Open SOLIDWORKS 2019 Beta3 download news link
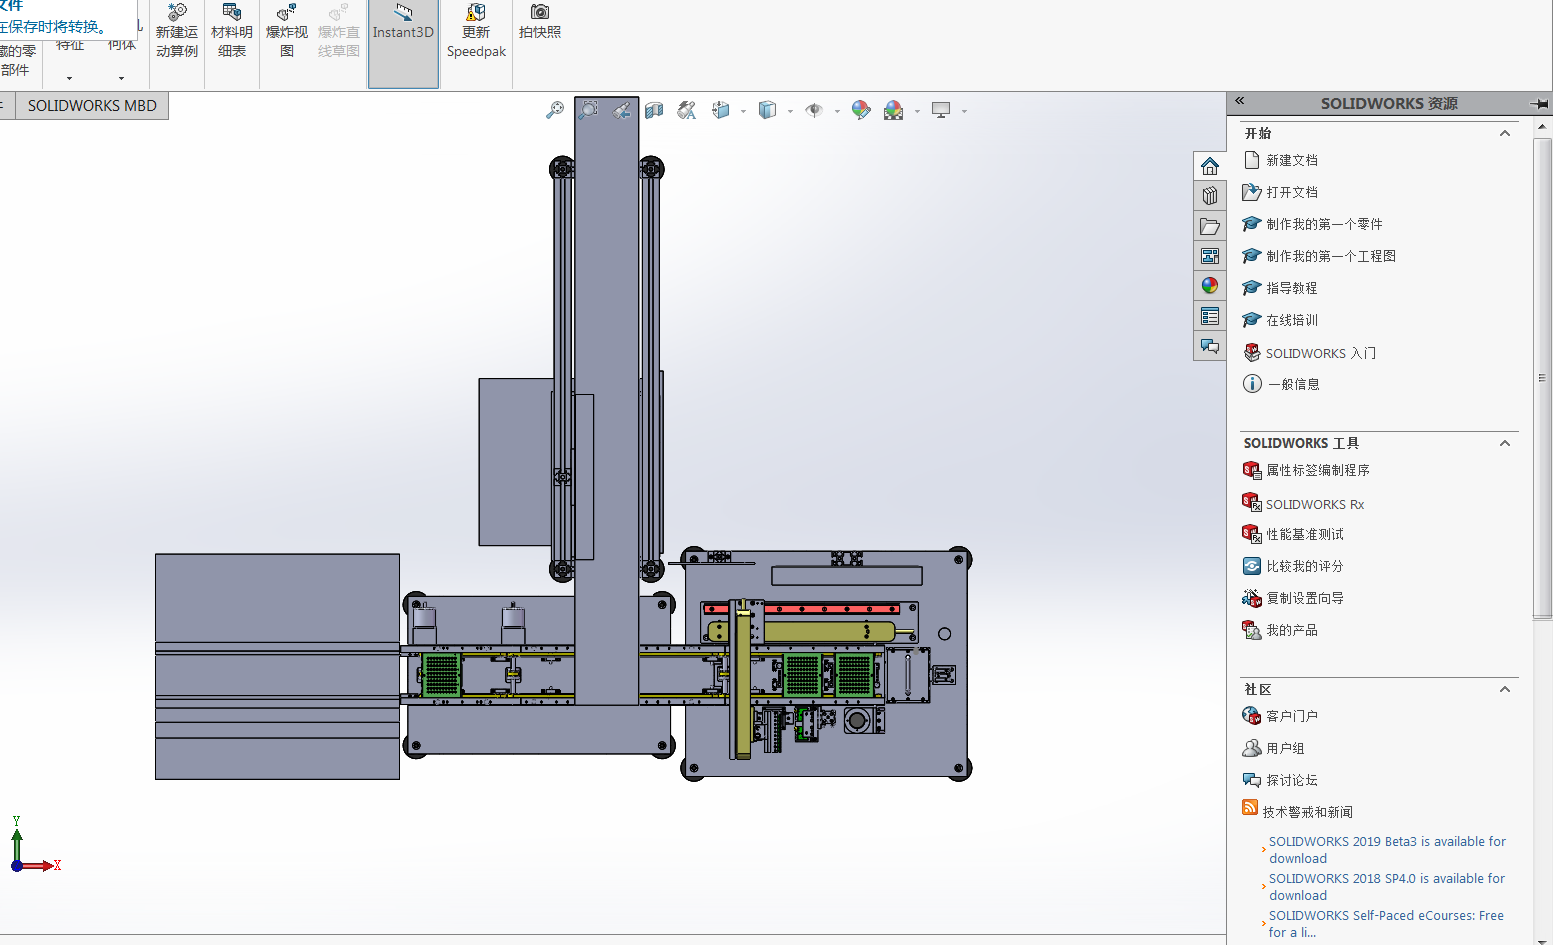1553x945 pixels. (1386, 850)
